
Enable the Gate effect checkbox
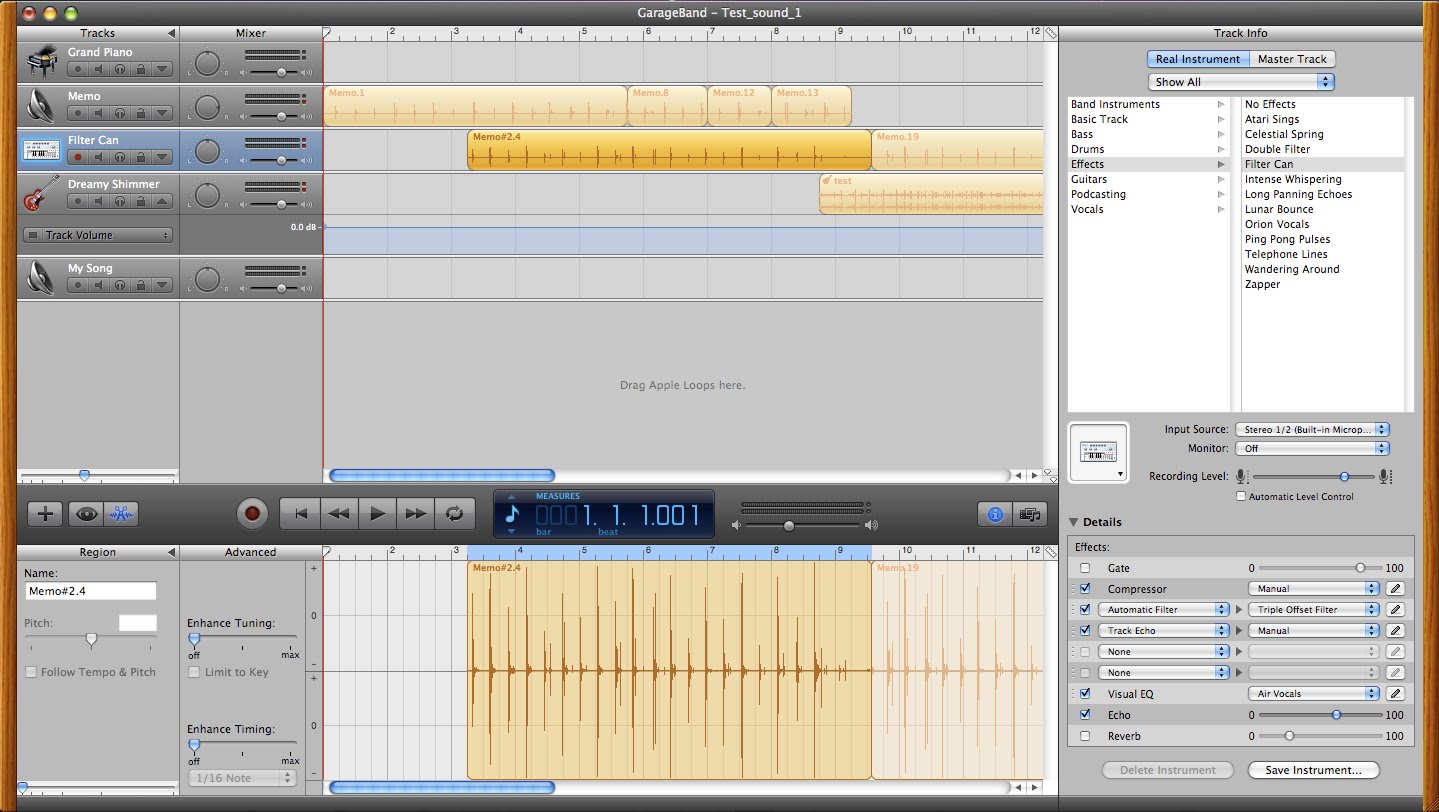pyautogui.click(x=1085, y=568)
